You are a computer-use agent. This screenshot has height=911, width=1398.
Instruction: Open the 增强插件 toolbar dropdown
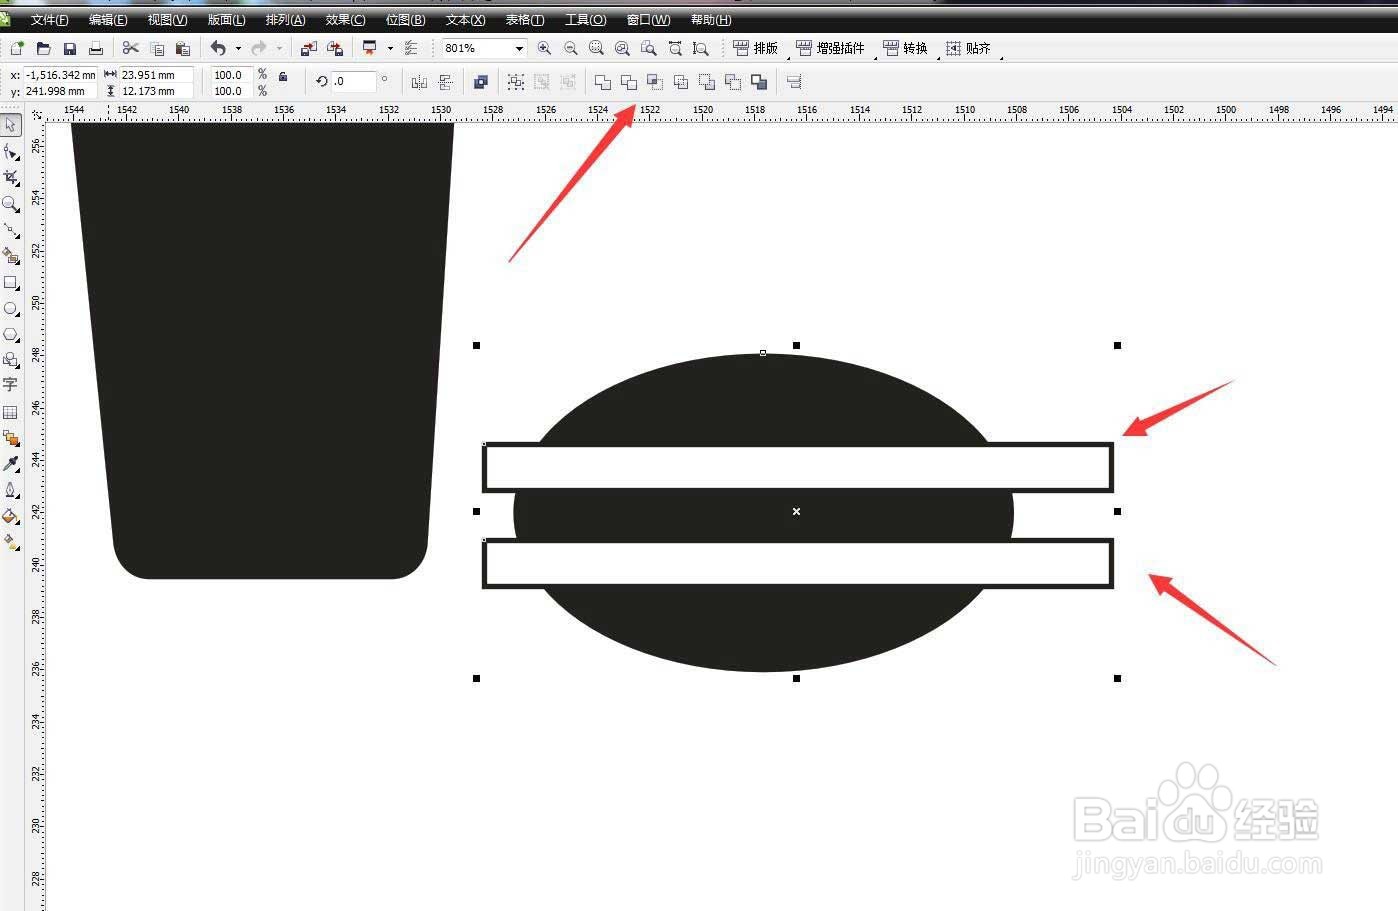click(830, 48)
